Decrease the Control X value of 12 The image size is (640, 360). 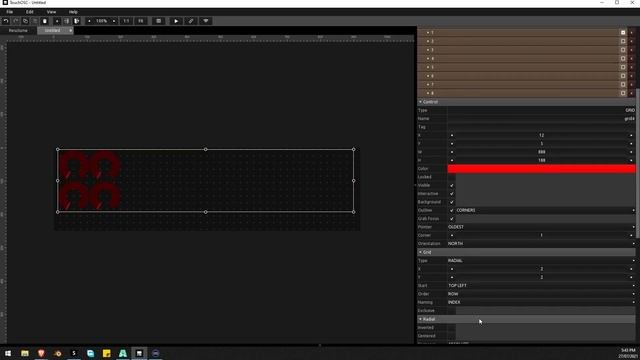tap(452, 135)
